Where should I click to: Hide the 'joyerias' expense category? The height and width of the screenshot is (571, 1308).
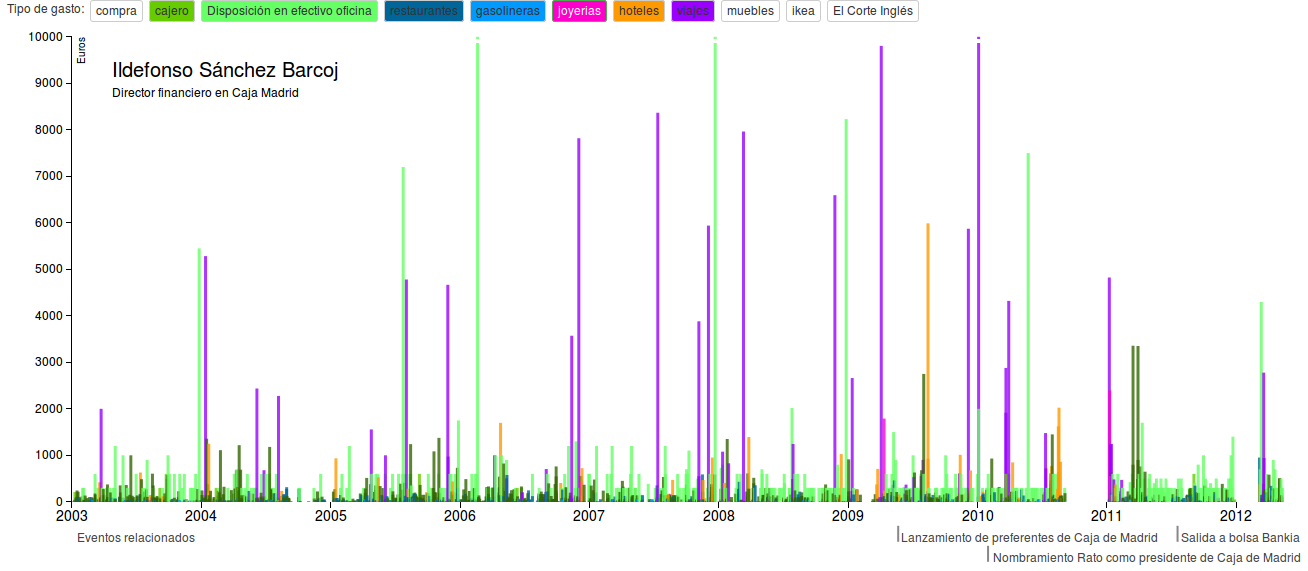pos(579,11)
